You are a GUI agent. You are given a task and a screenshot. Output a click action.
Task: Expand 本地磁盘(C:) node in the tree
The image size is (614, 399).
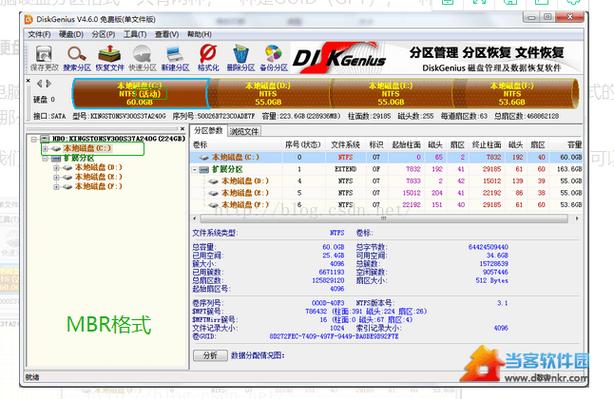click(x=45, y=149)
